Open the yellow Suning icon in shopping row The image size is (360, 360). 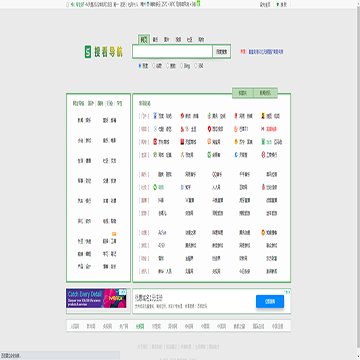point(236,142)
